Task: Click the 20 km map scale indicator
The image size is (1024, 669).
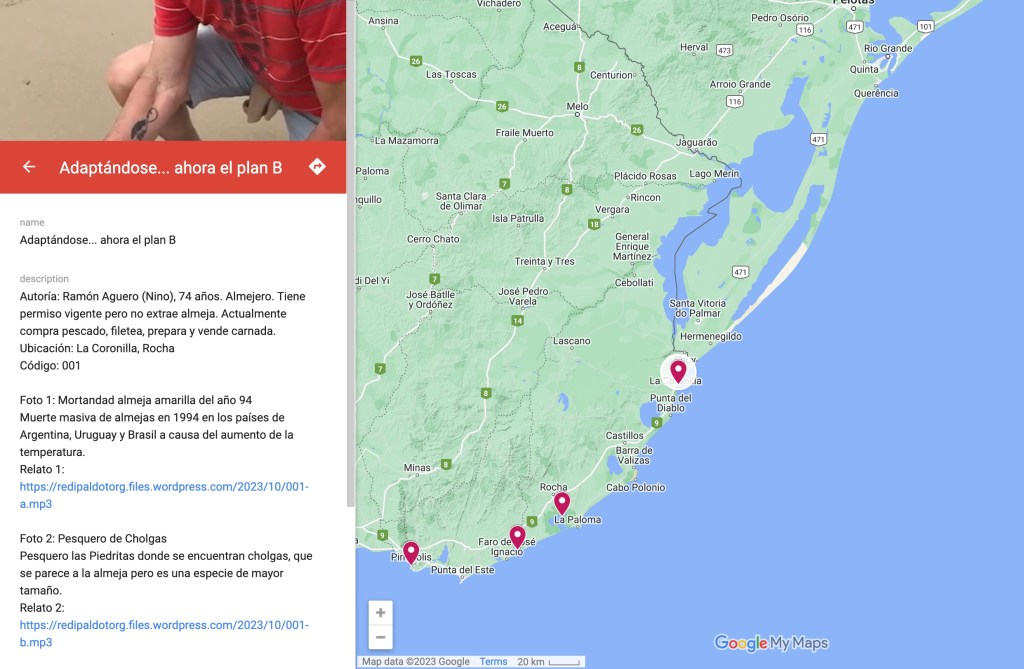Action: (x=549, y=662)
